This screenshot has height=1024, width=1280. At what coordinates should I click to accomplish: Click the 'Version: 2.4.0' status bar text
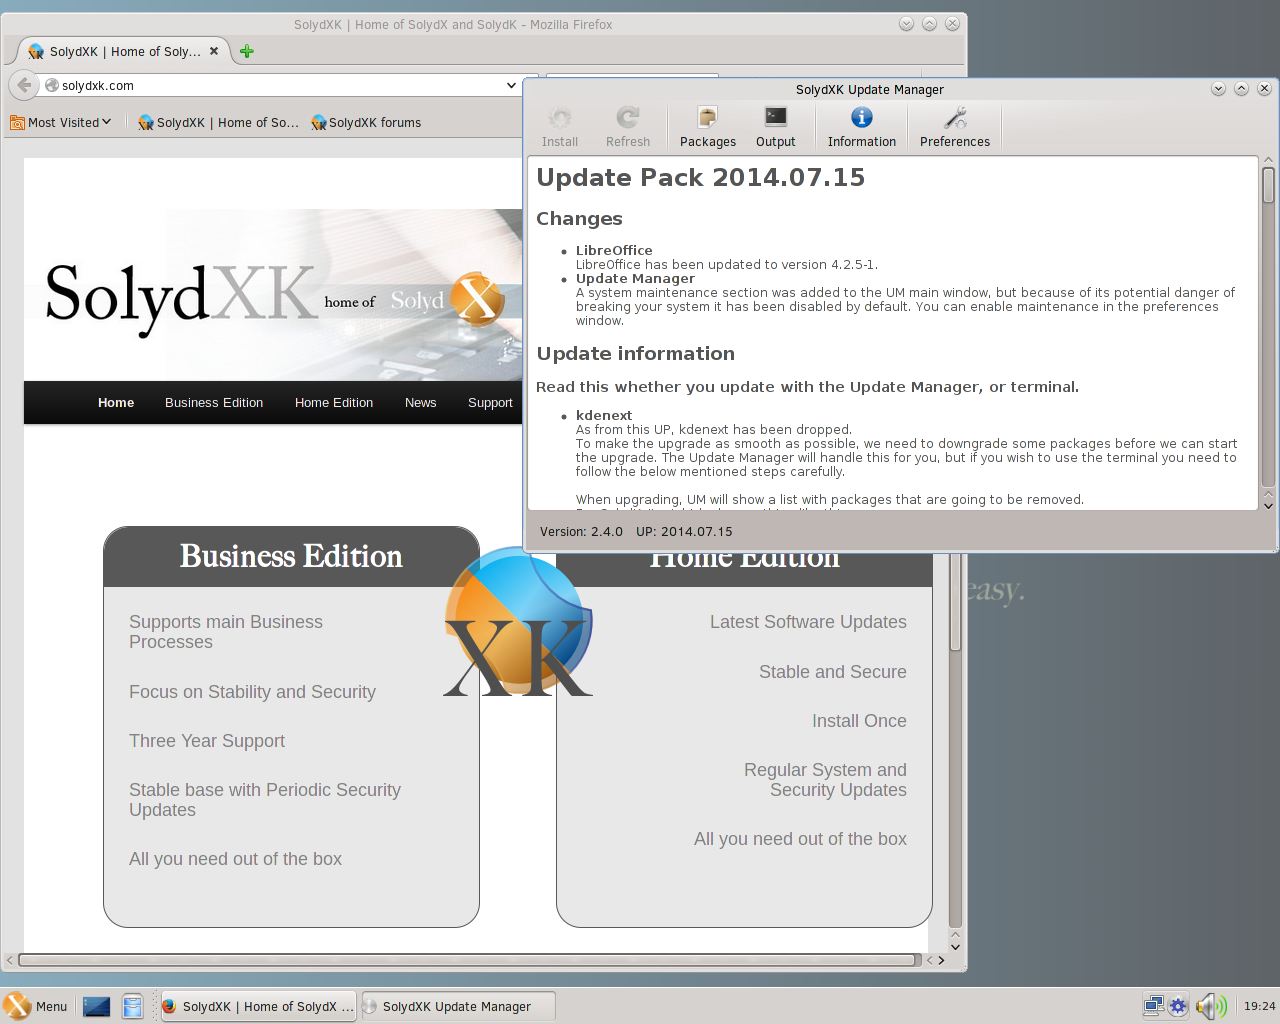pos(581,532)
